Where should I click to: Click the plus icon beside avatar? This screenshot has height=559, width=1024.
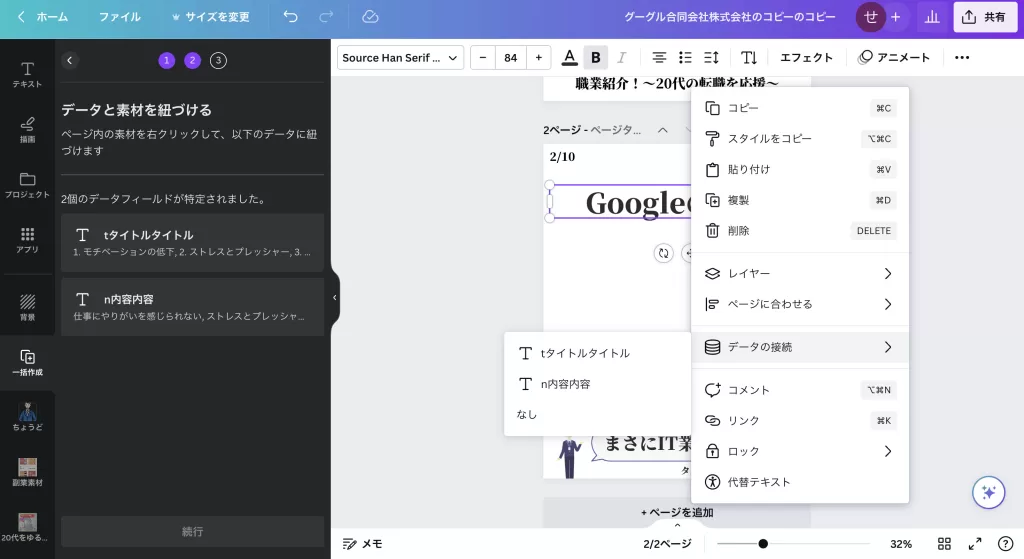pos(896,17)
